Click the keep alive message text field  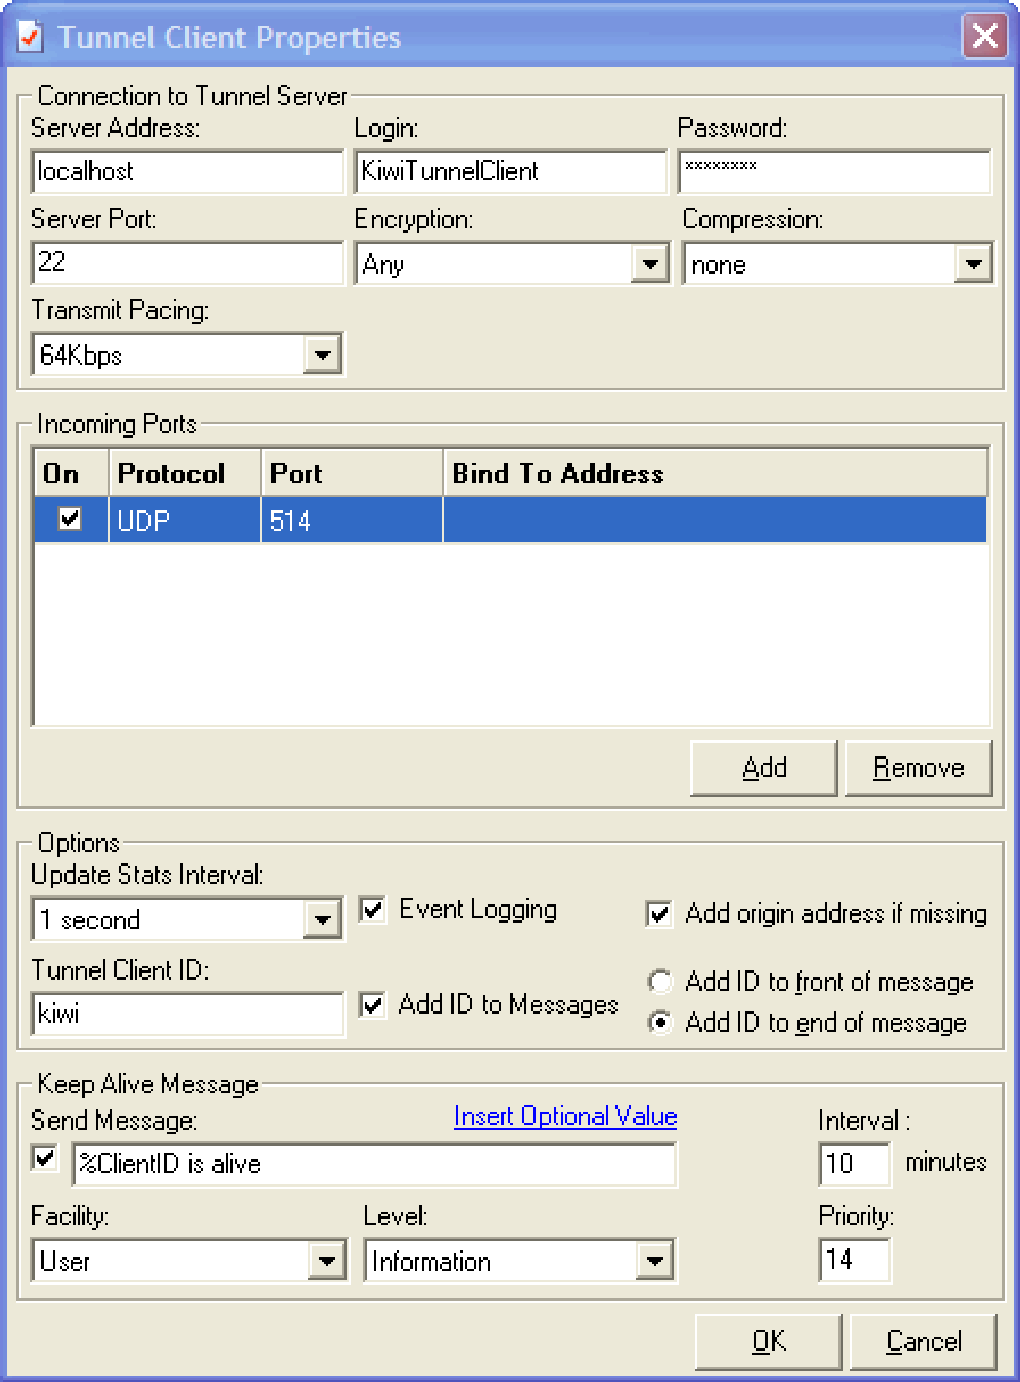click(375, 1164)
